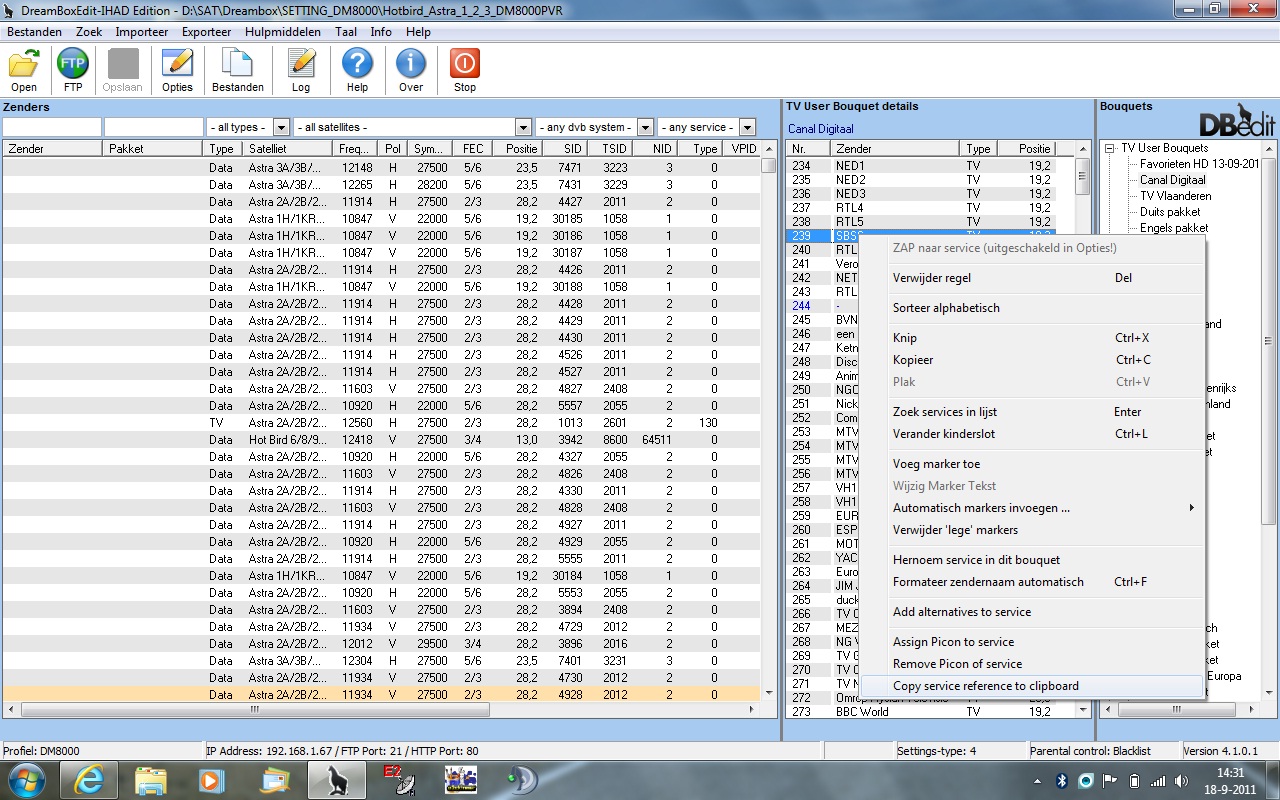Choose Formateer zendernaam automatisch
Image resolution: width=1280 pixels, height=800 pixels.
pyautogui.click(x=1034, y=582)
